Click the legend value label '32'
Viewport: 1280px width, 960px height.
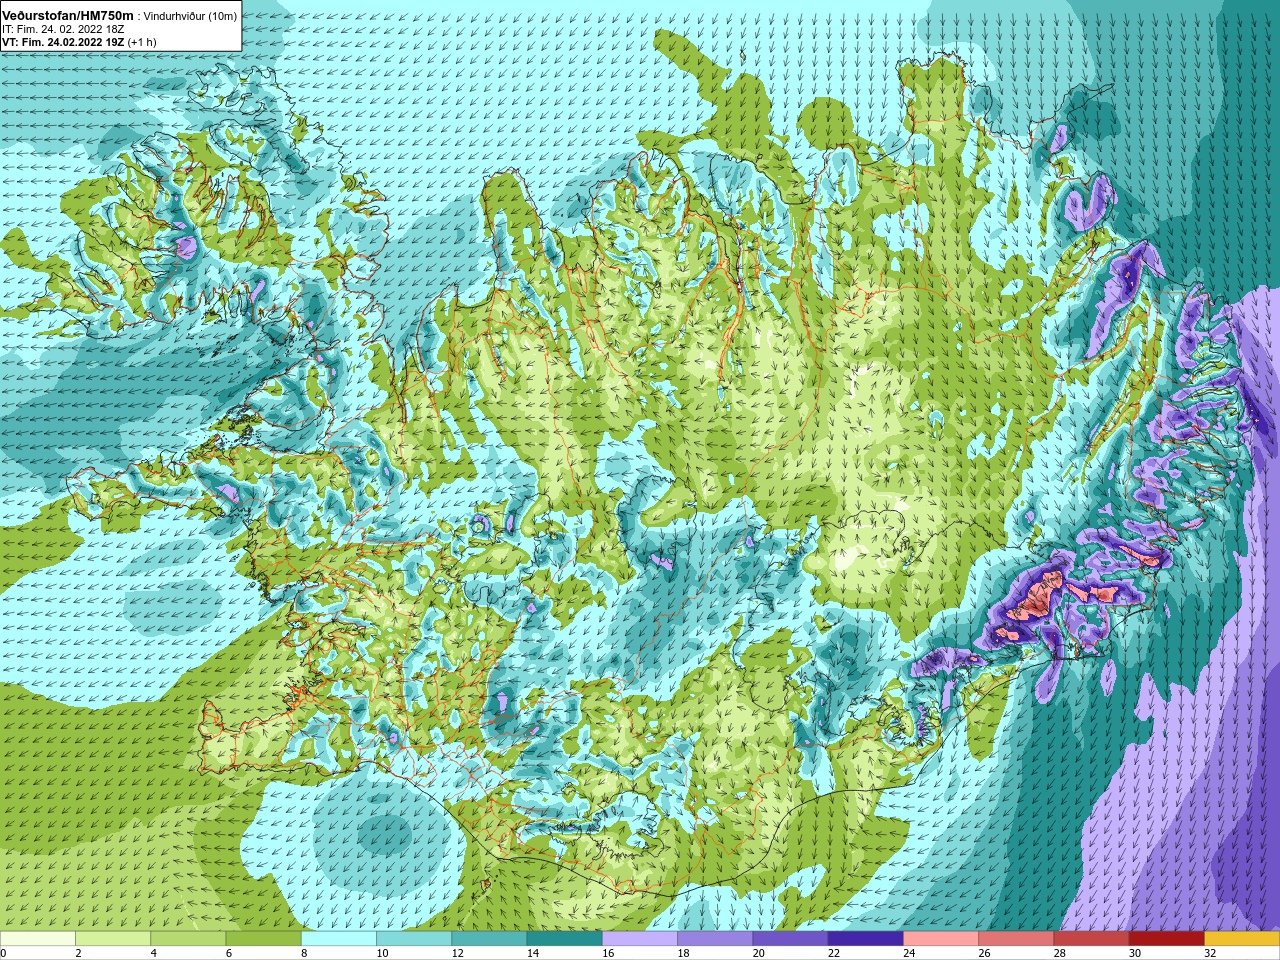click(1211, 953)
